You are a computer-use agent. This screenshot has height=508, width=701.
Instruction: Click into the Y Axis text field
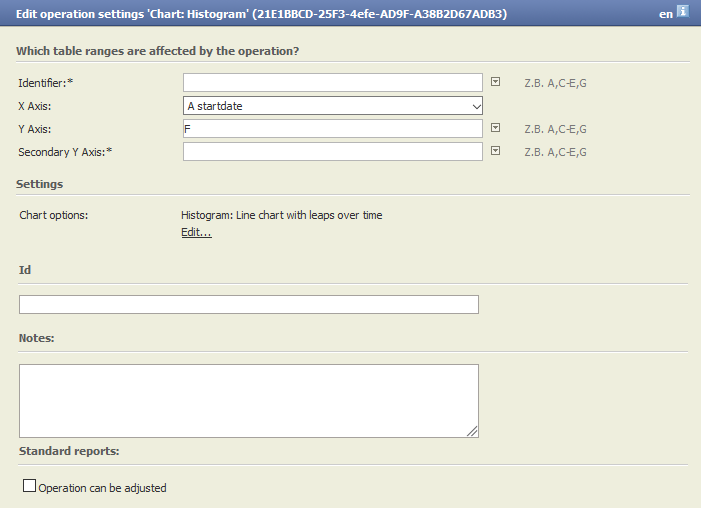pos(333,129)
